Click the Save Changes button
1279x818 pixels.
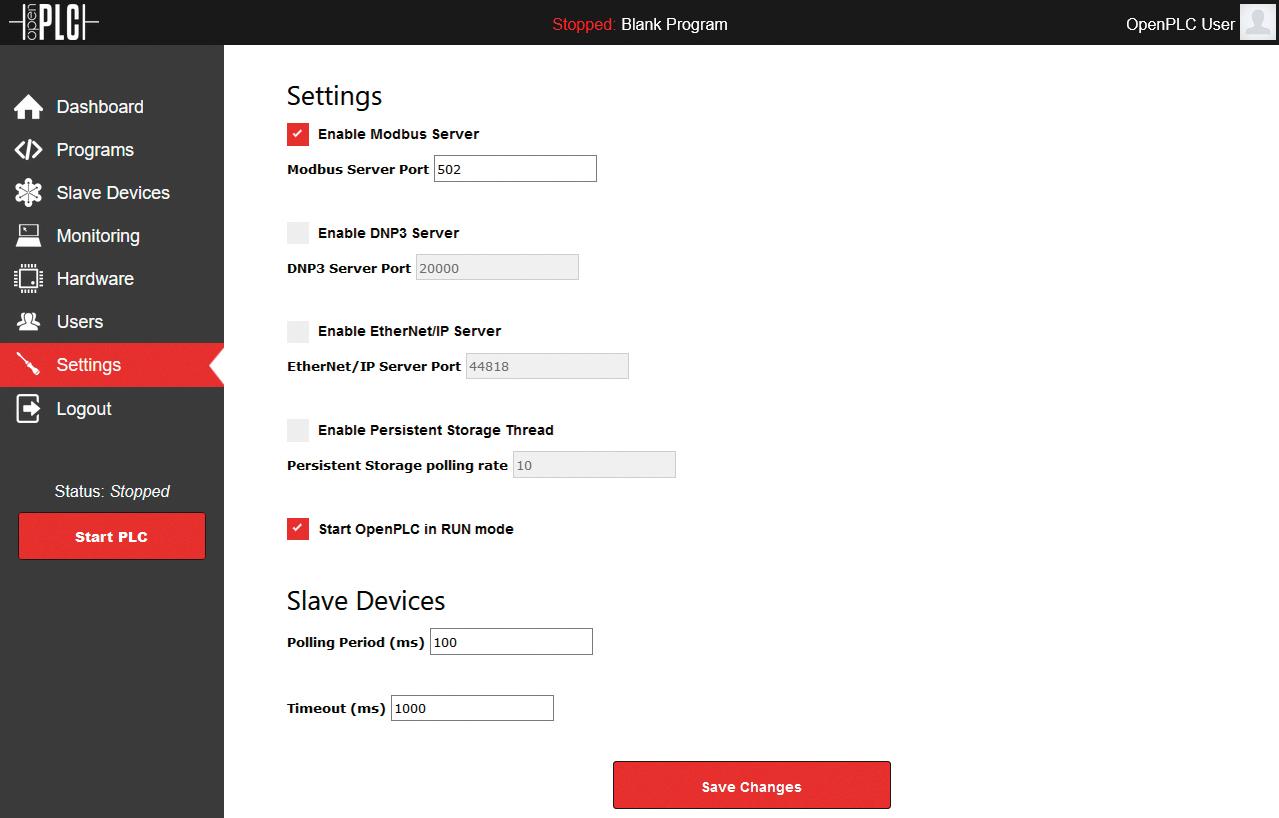pyautogui.click(x=752, y=785)
